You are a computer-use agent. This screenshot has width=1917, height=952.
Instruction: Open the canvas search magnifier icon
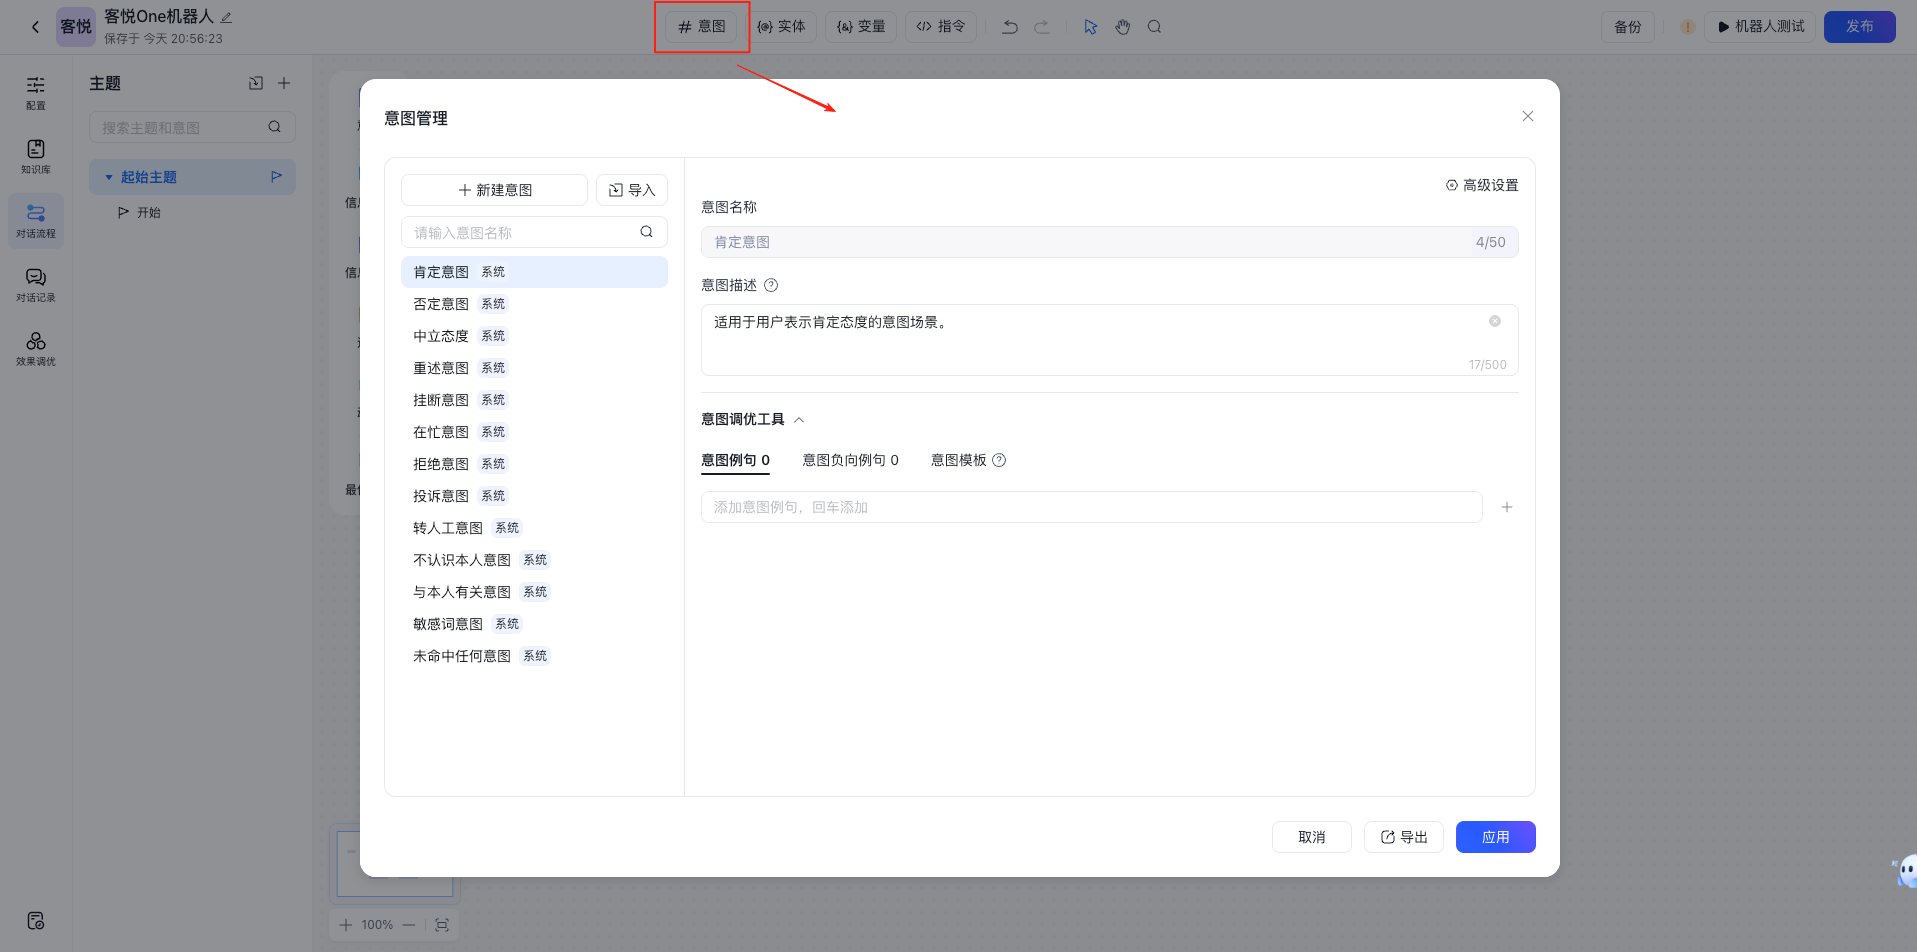[x=1154, y=27]
